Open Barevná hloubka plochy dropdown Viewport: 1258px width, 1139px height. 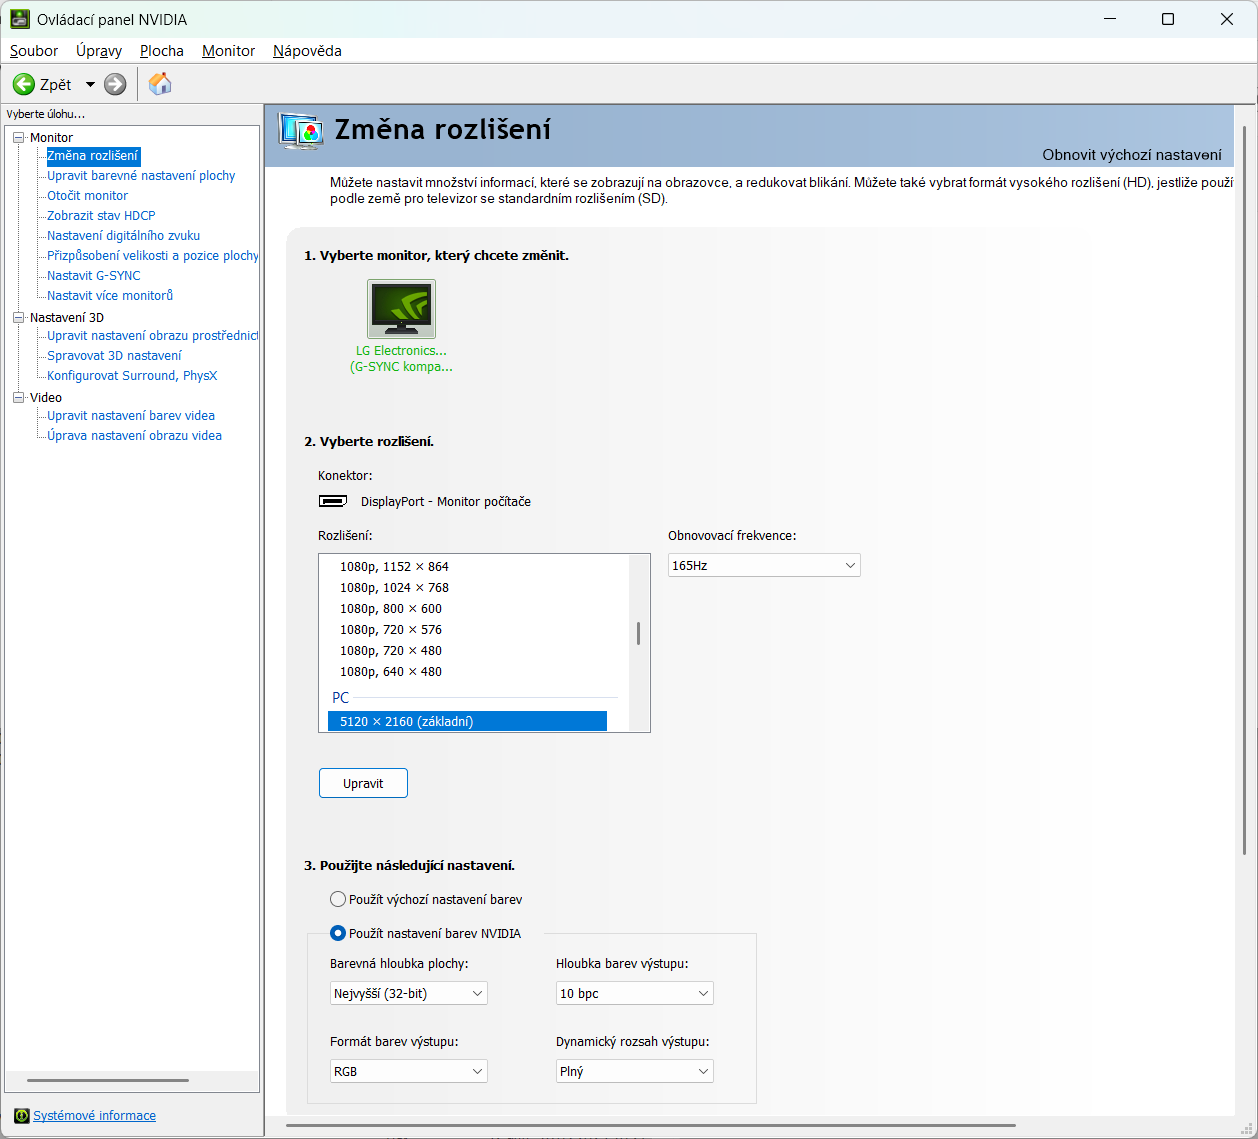pos(409,993)
